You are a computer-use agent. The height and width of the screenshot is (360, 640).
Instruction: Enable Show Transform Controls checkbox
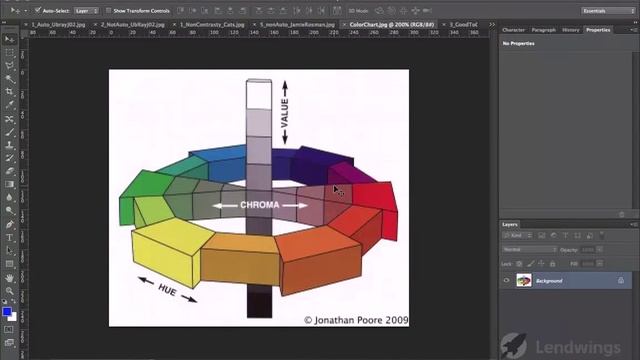[108, 10]
